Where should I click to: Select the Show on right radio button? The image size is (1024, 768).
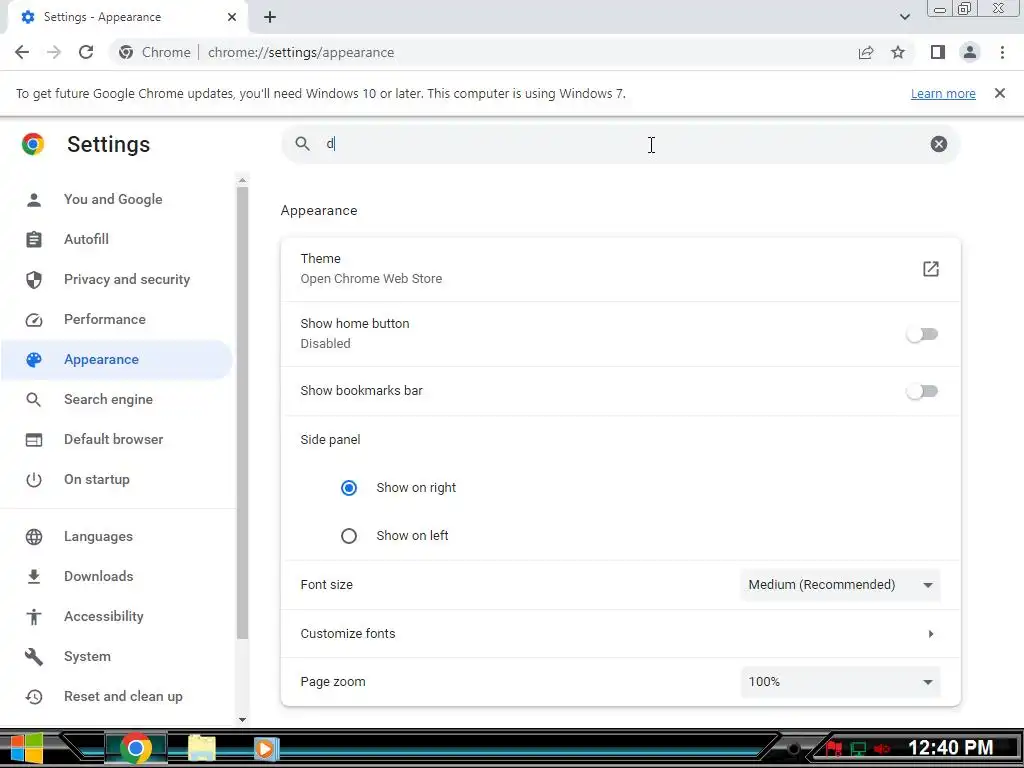tap(349, 488)
